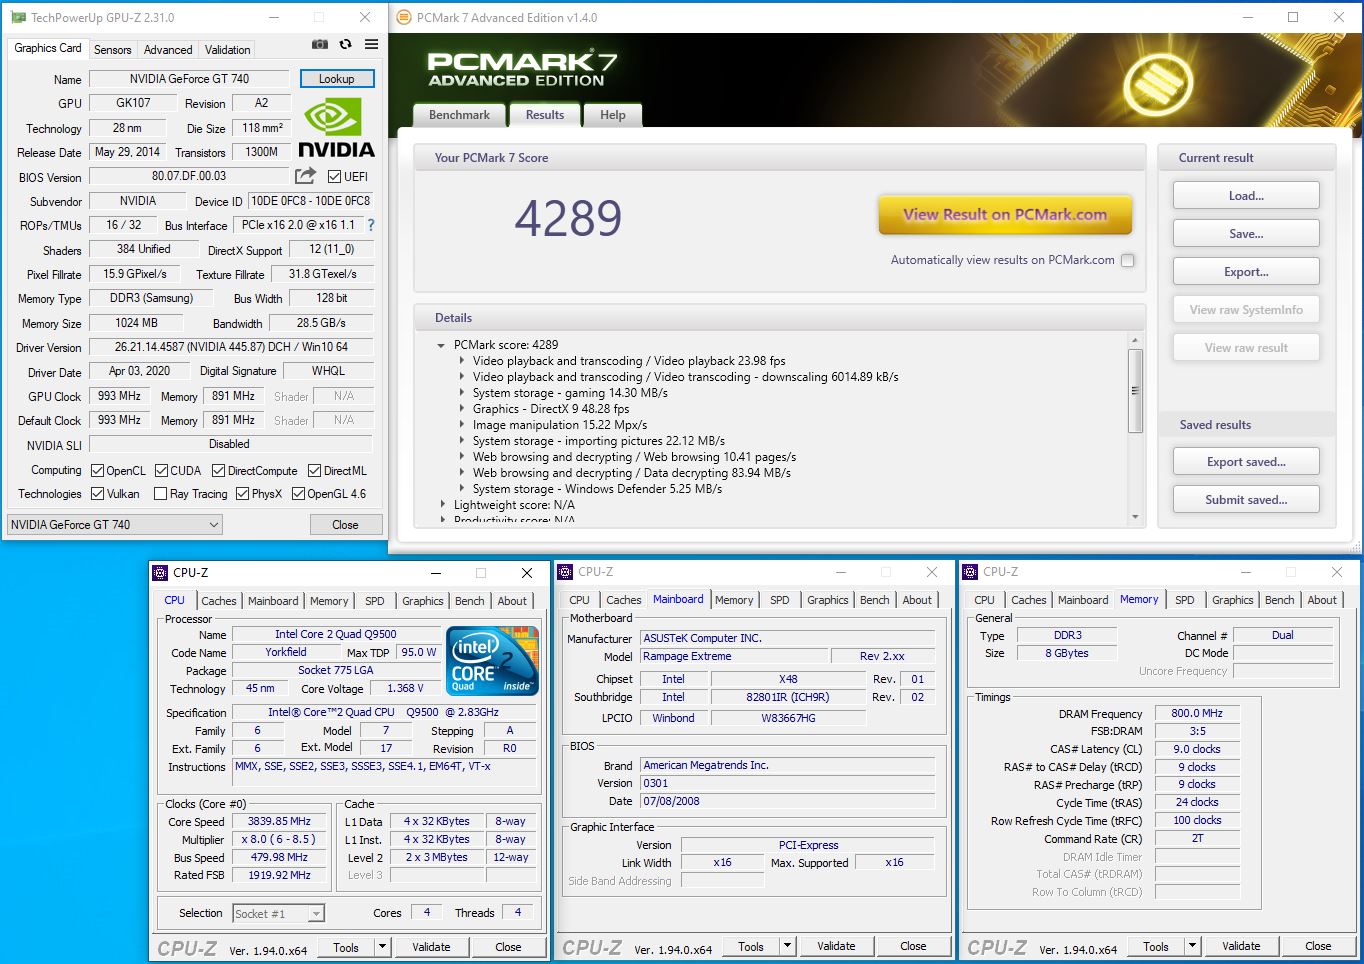Click the GPU-Z Close button
The height and width of the screenshot is (964, 1364).
coord(345,525)
